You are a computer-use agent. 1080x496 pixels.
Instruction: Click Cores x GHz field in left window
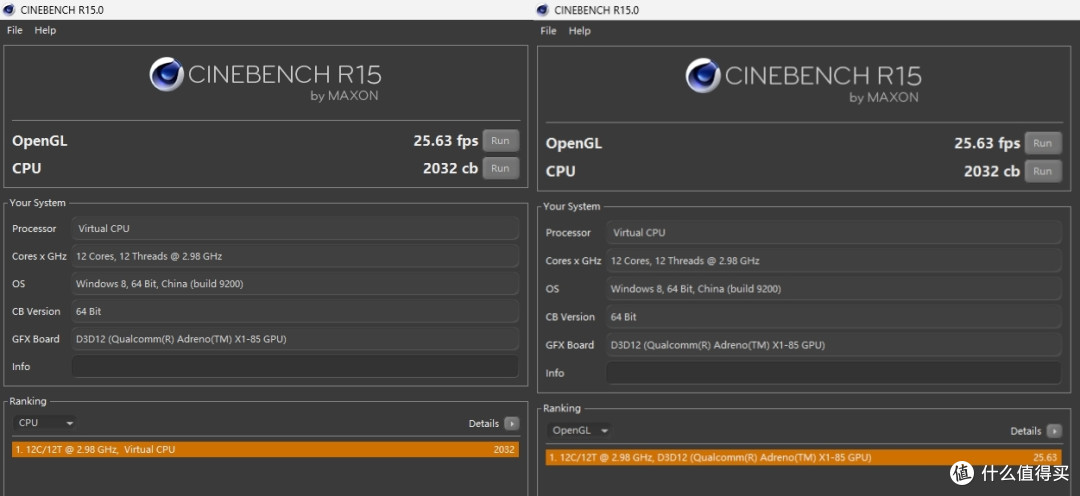pyautogui.click(x=295, y=256)
